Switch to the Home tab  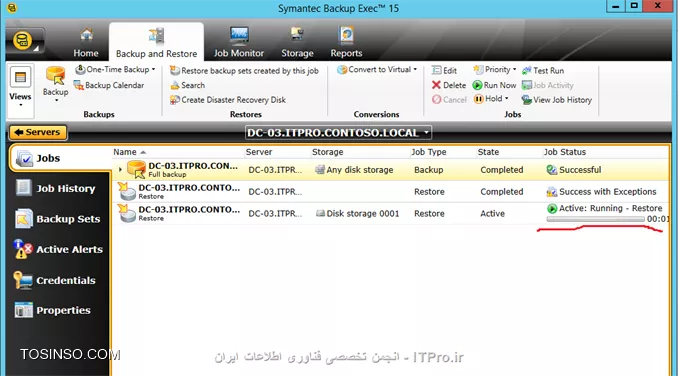[86, 43]
